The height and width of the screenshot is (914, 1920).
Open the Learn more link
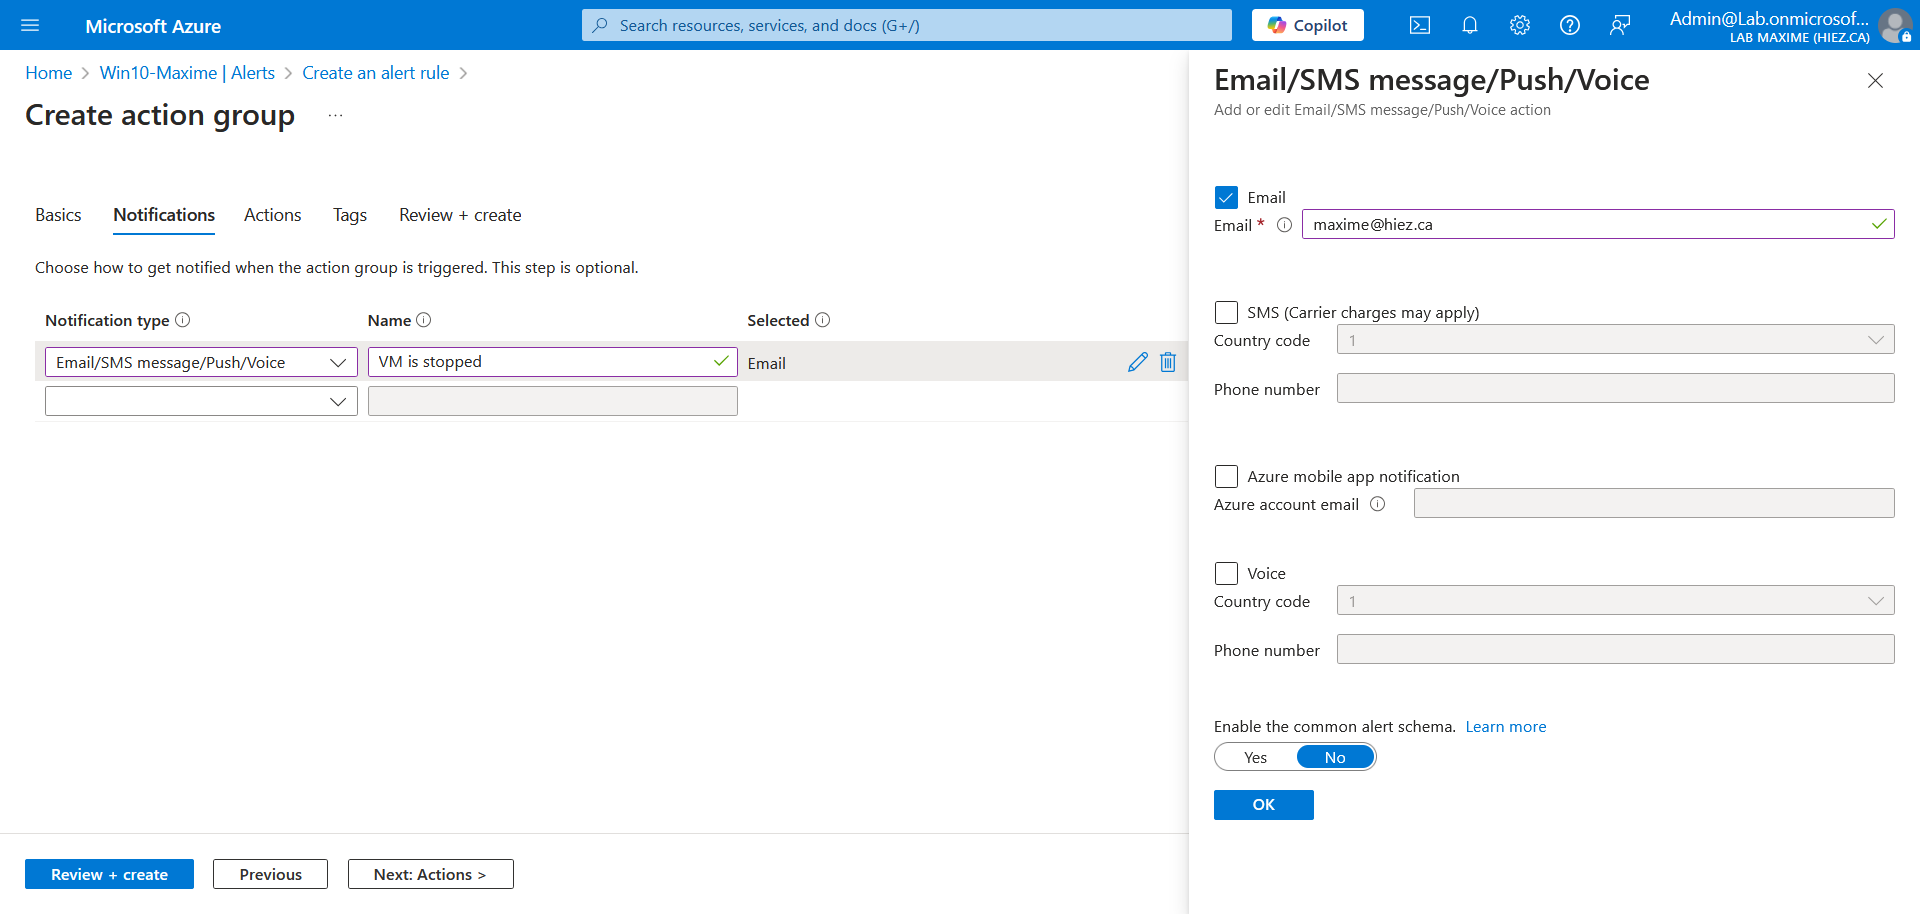(x=1505, y=727)
